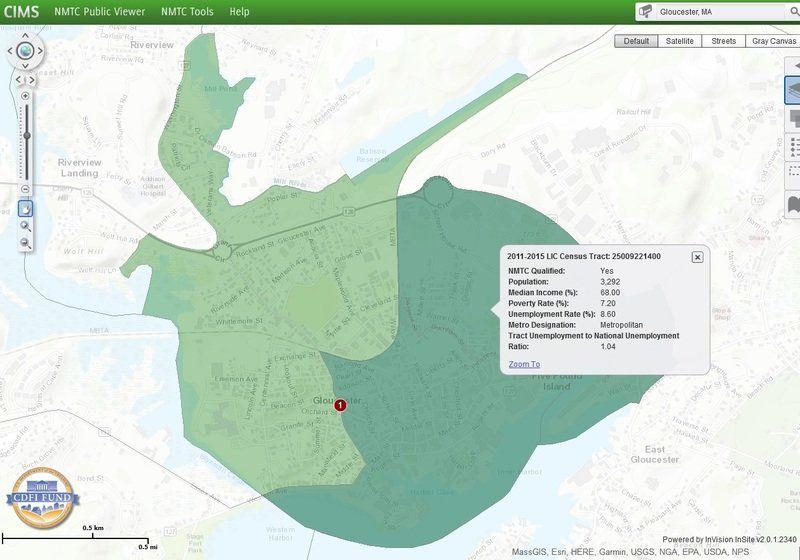Image resolution: width=800 pixels, height=560 pixels.
Task: Switch basemap to Streets
Action: coord(723,41)
